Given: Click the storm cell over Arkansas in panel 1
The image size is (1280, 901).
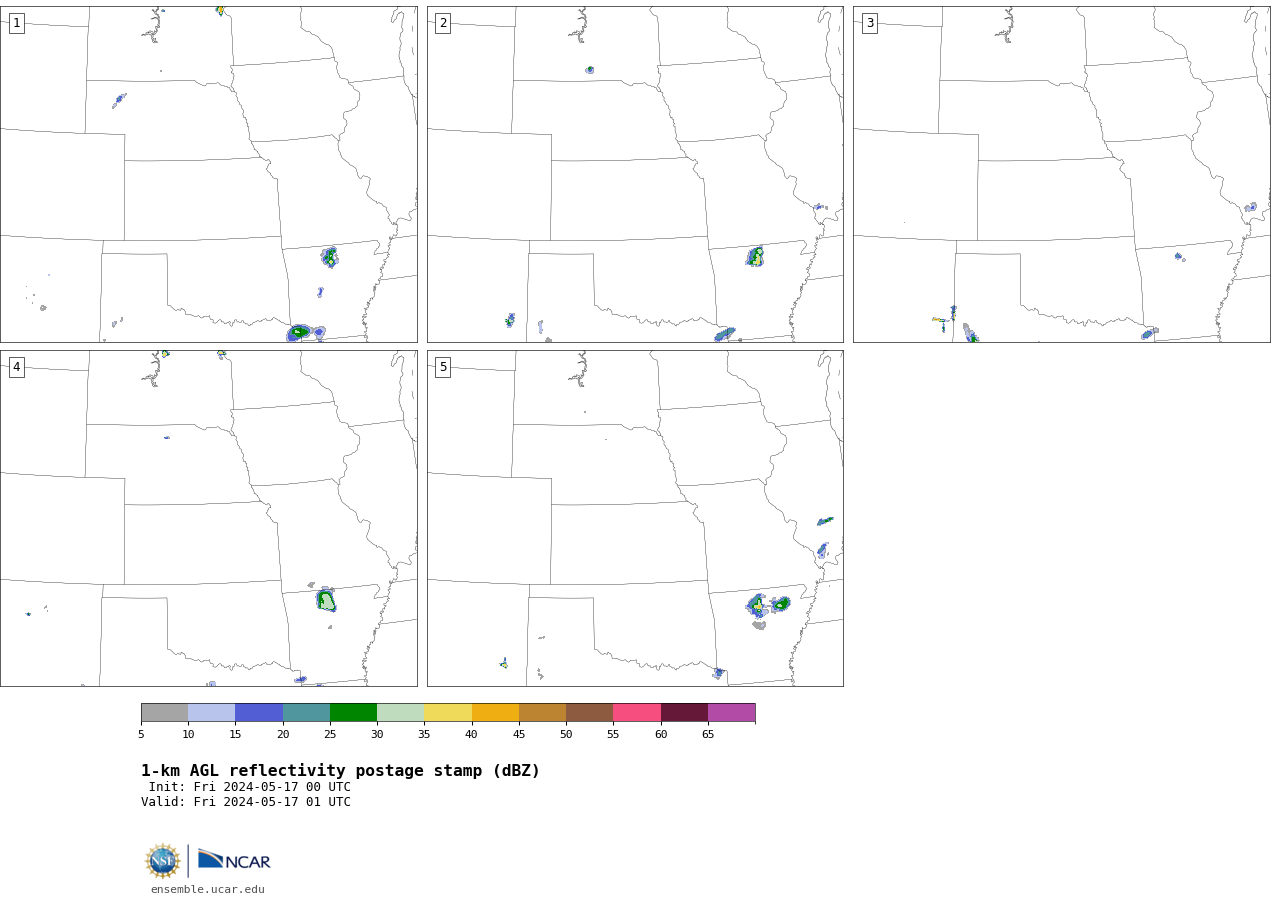Looking at the screenshot, I should coord(329,257).
